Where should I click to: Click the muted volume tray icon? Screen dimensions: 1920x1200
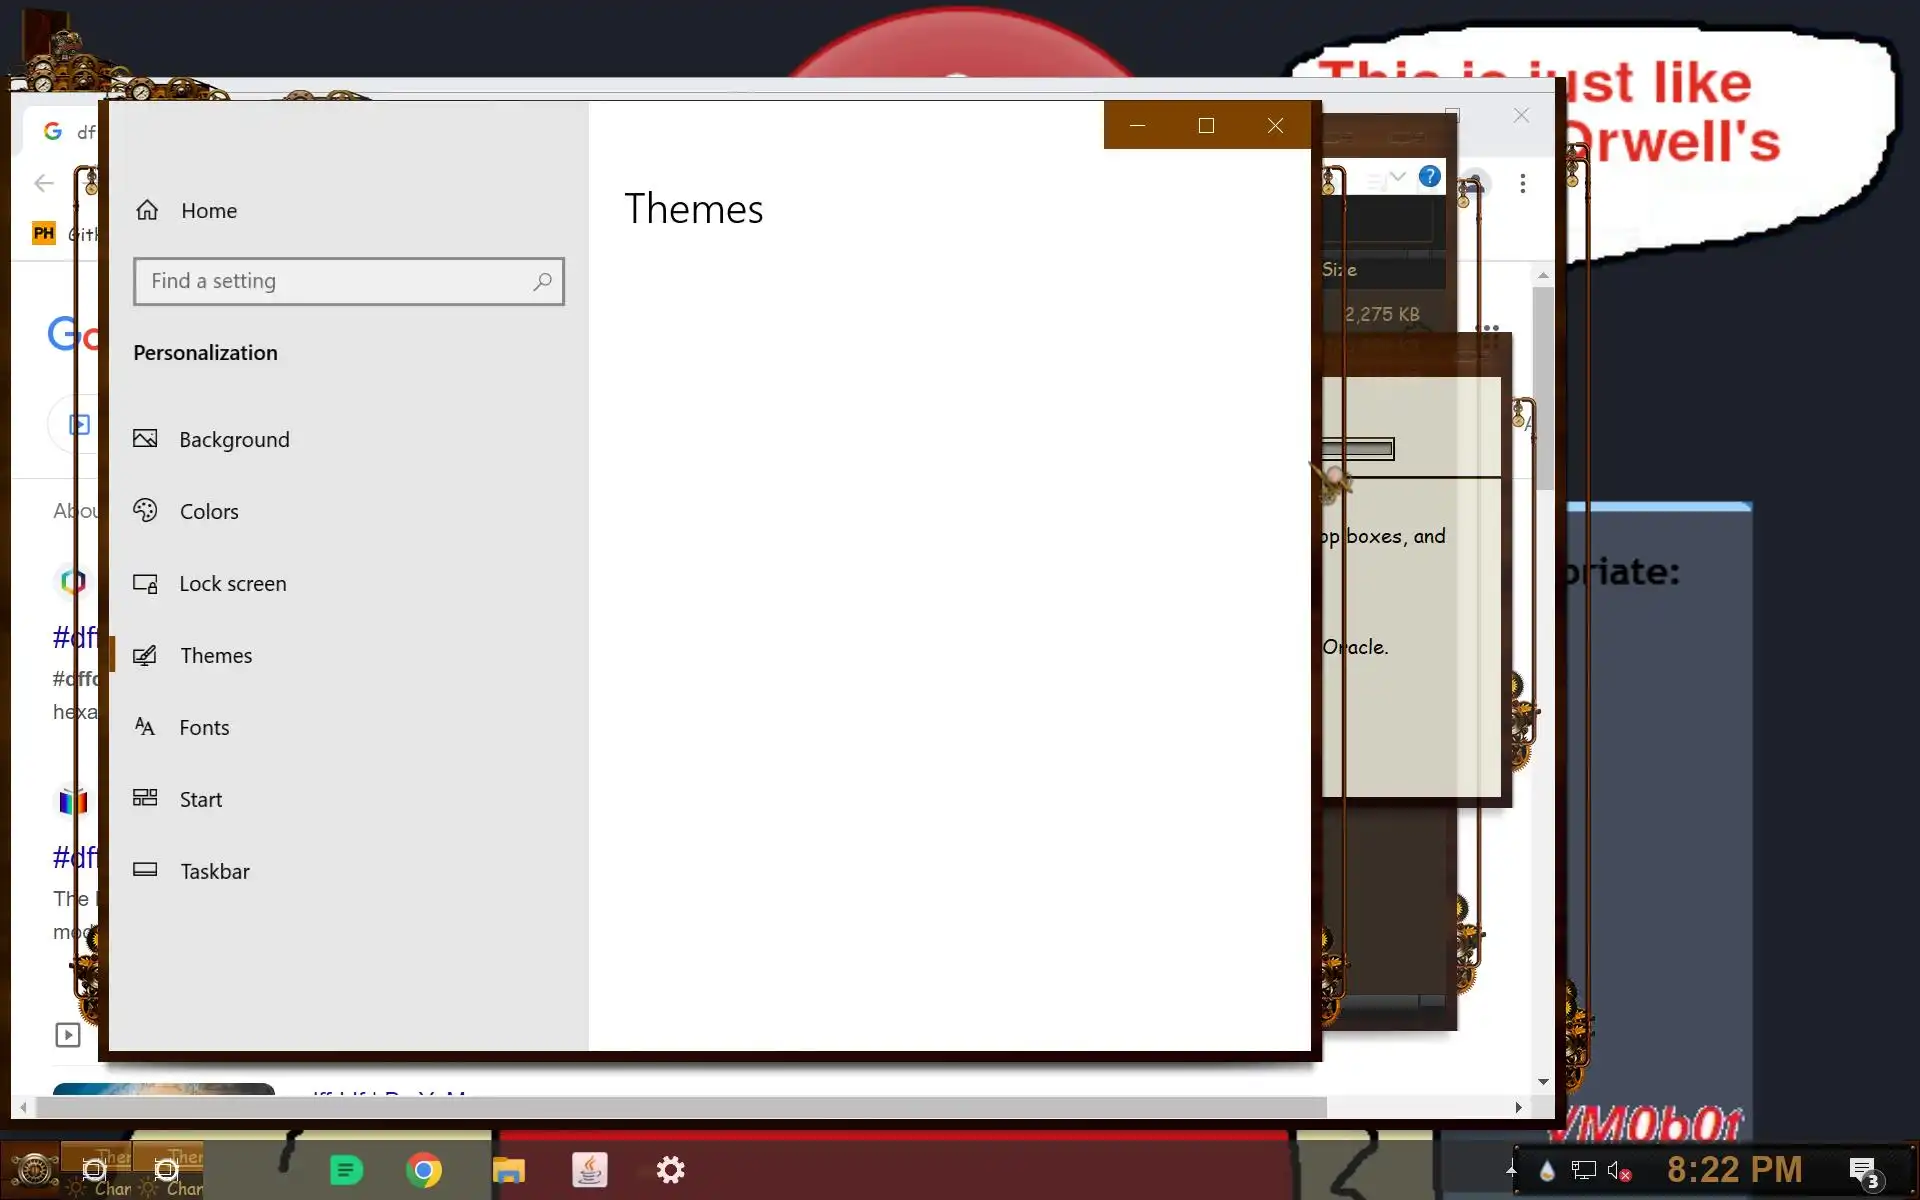[x=1618, y=1170]
